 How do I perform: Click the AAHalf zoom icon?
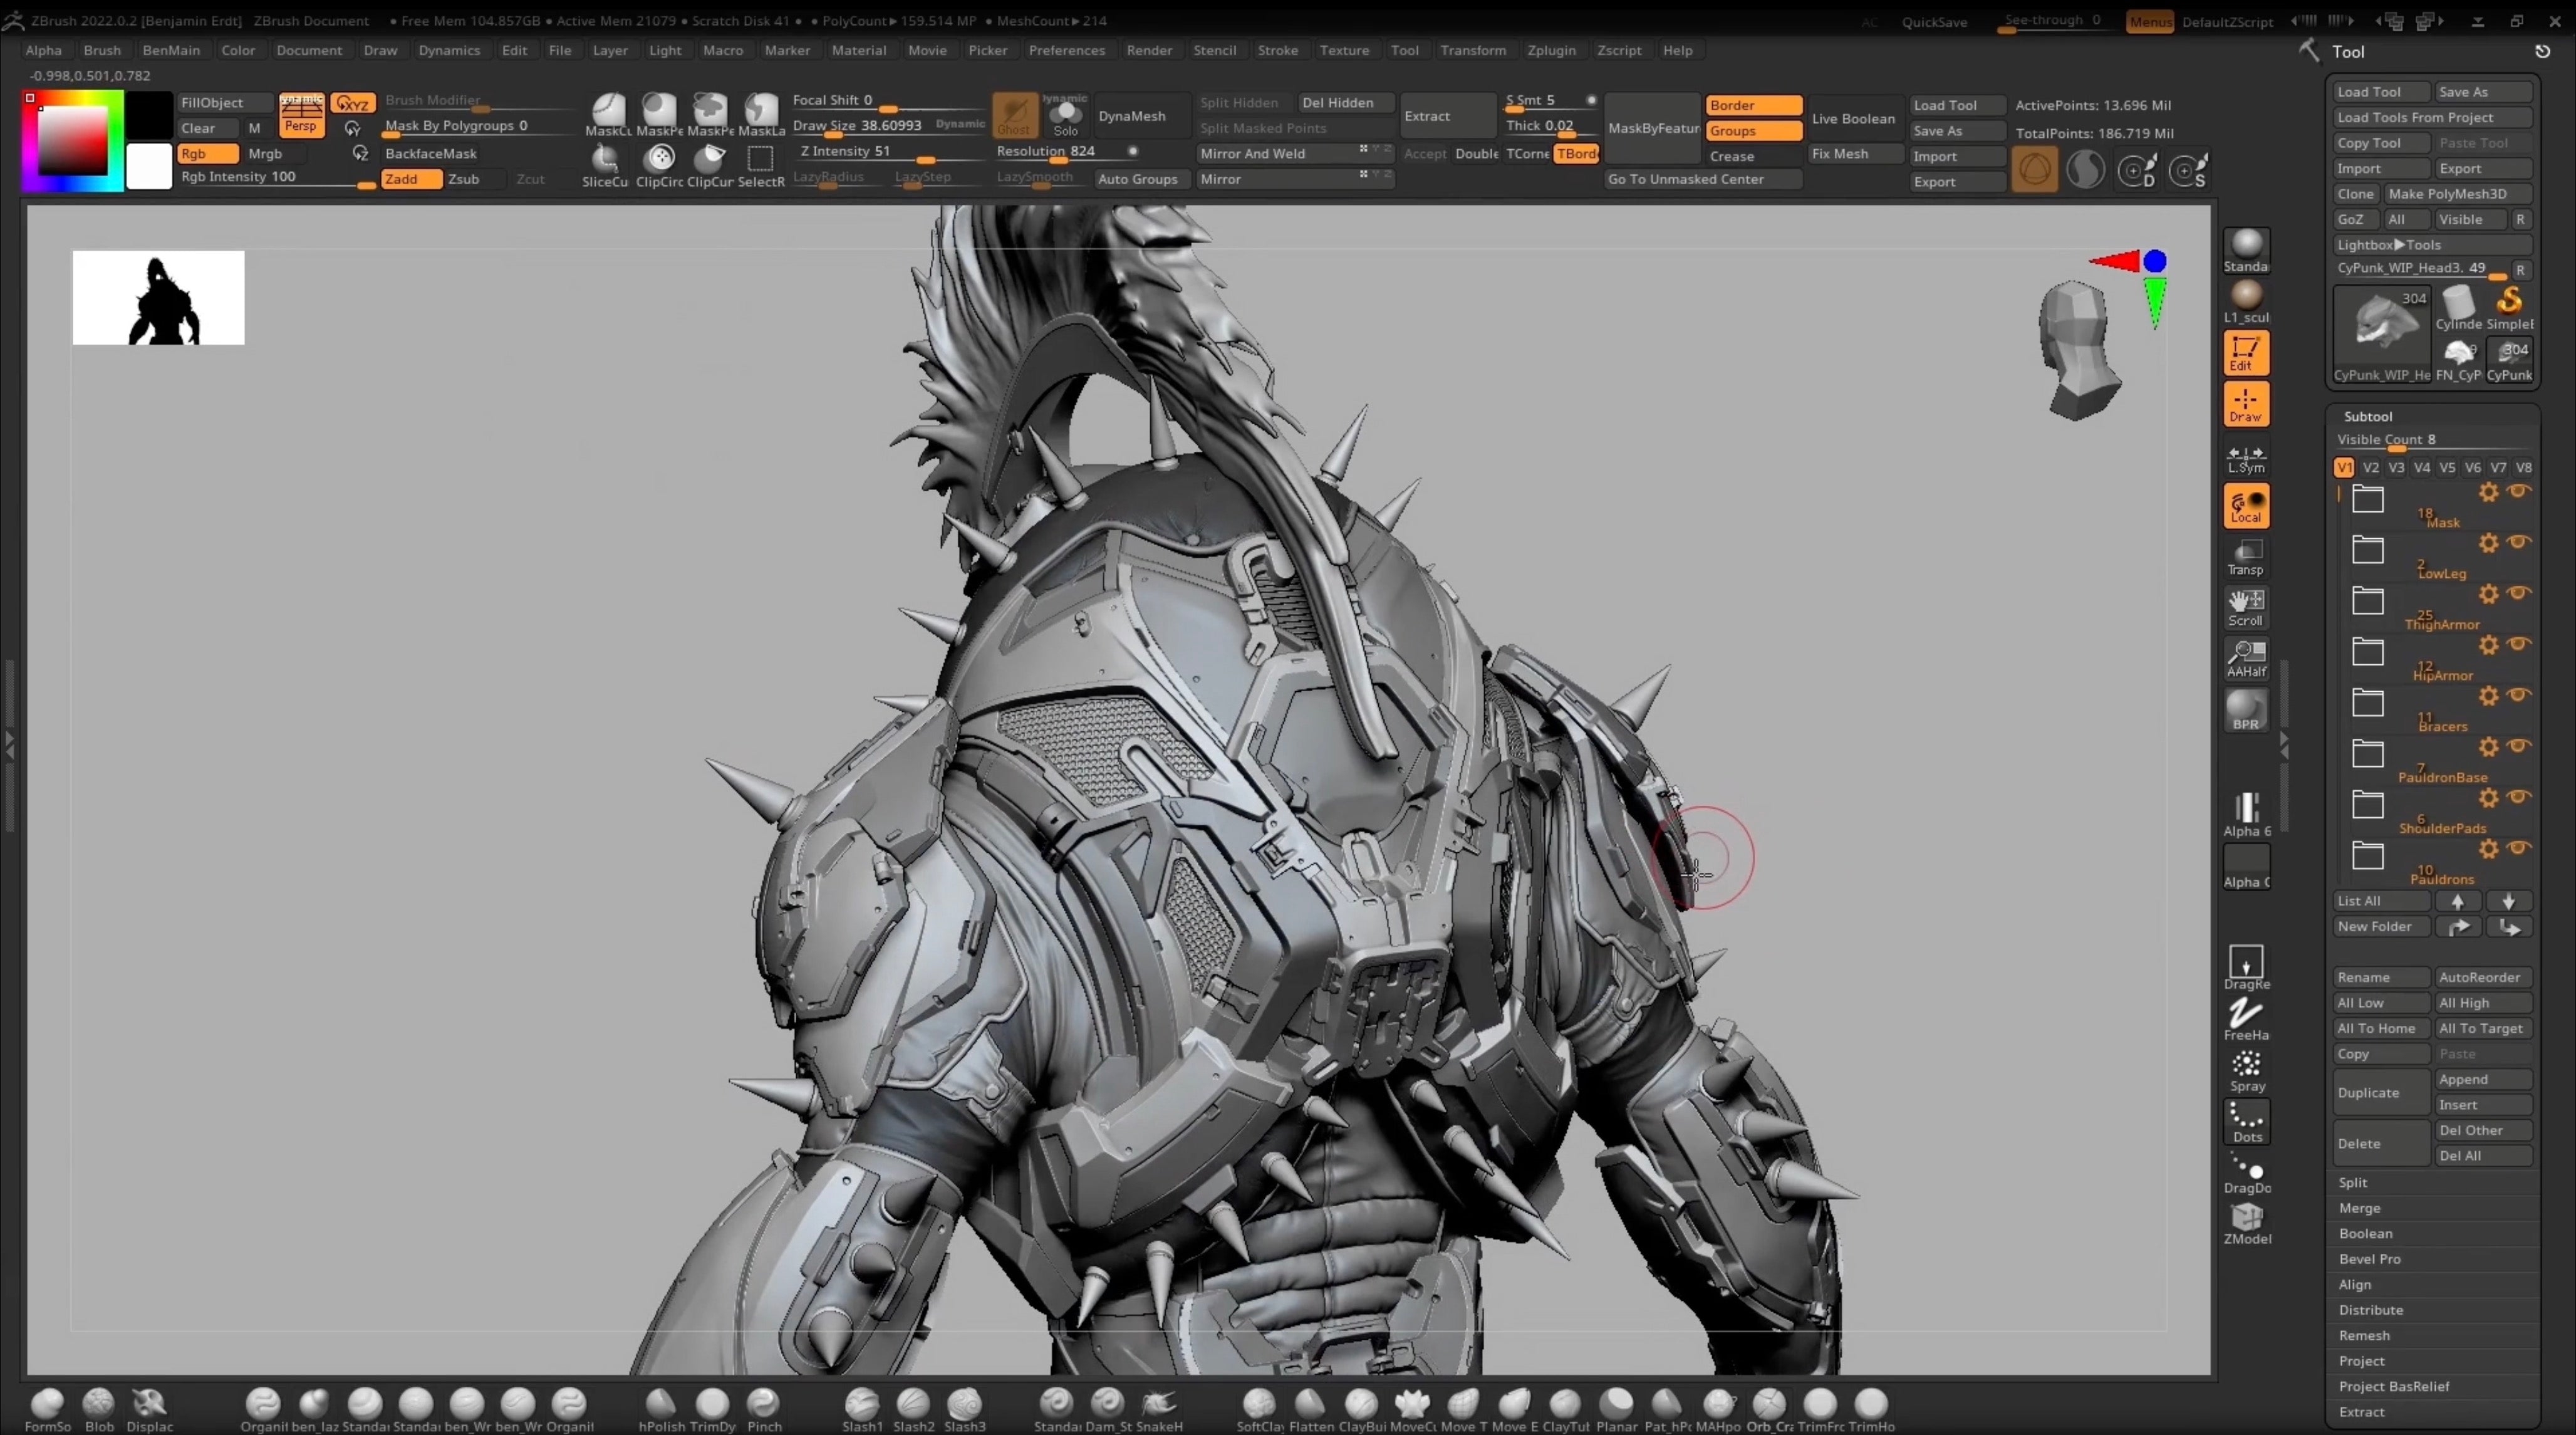[x=2246, y=658]
